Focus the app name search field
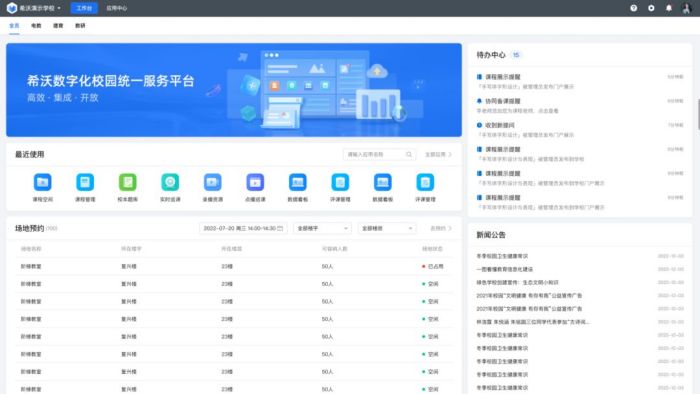This screenshot has height=394, width=700. (x=379, y=154)
